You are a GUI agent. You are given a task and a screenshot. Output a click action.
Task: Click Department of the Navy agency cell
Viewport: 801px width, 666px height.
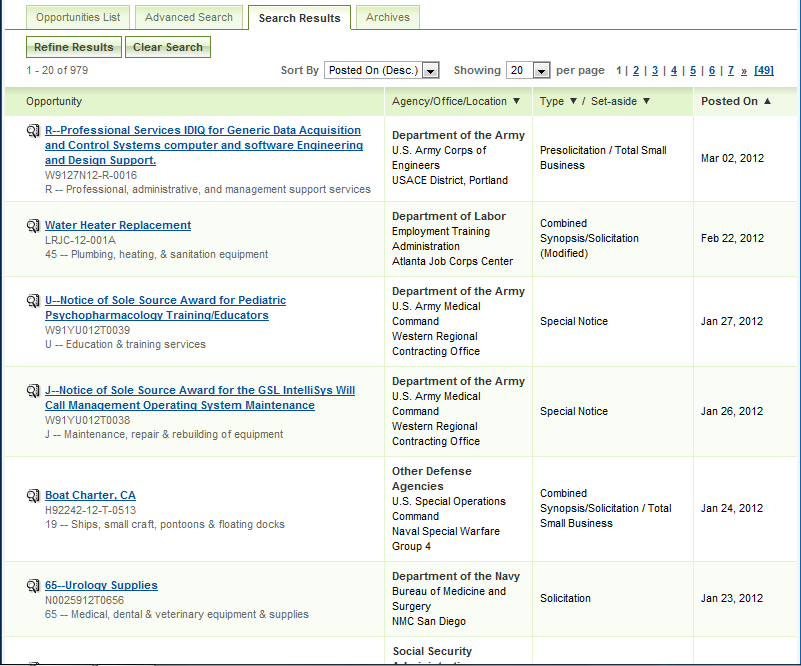(x=458, y=598)
